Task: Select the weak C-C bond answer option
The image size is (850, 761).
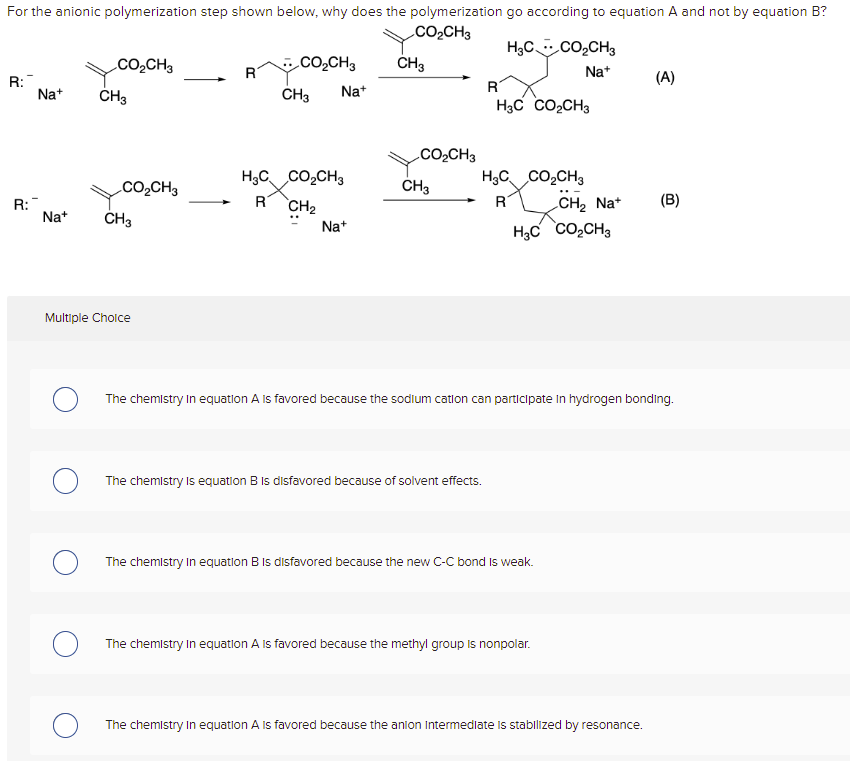Action: (x=65, y=562)
